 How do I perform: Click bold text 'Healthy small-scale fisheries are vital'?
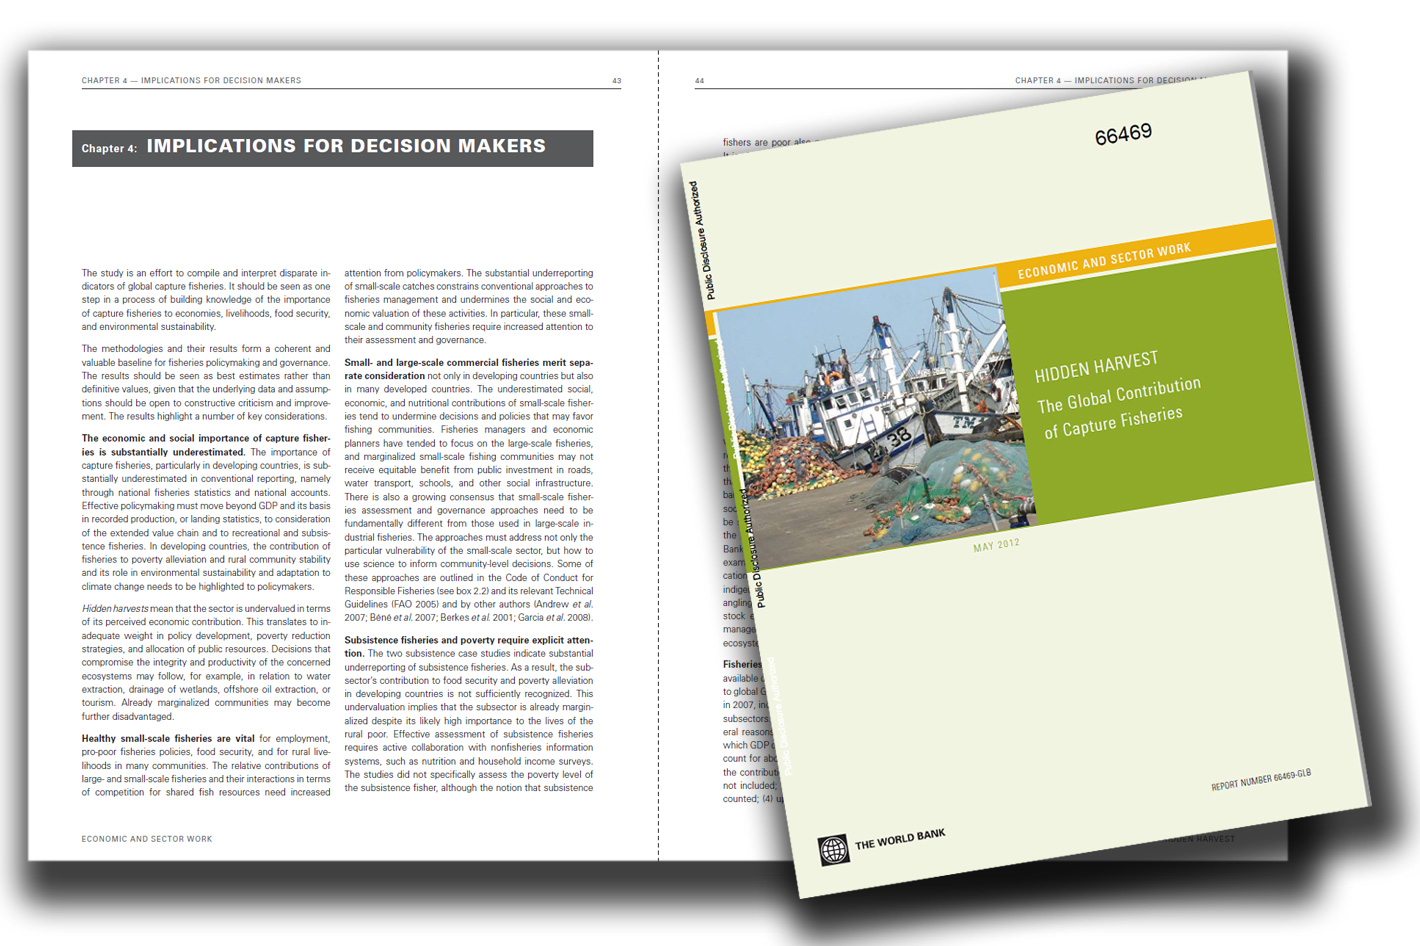(x=168, y=738)
